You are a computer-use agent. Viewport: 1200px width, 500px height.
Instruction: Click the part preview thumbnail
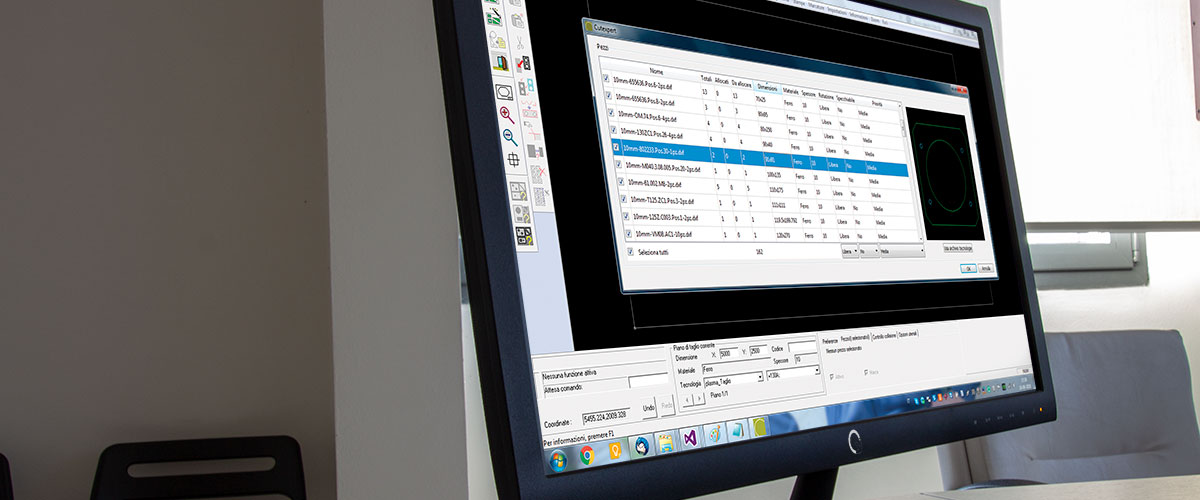pyautogui.click(x=946, y=176)
